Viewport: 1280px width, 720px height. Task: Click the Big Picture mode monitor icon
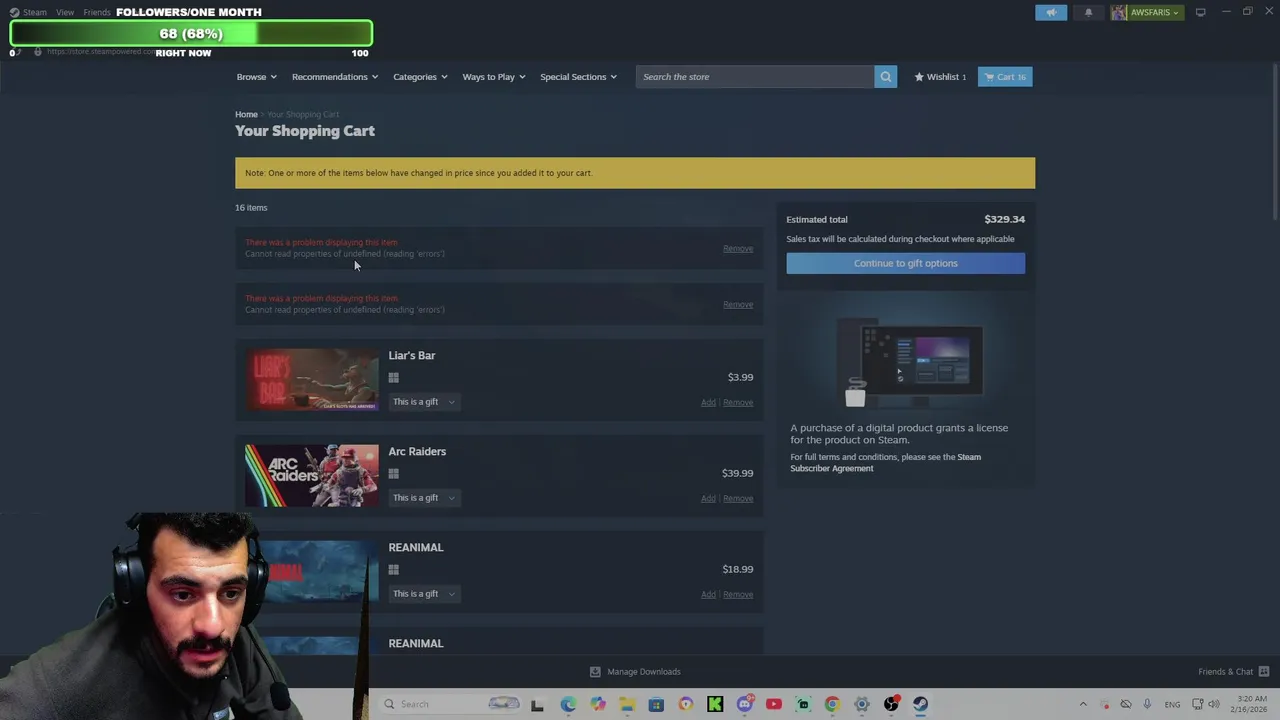pyautogui.click(x=1200, y=12)
